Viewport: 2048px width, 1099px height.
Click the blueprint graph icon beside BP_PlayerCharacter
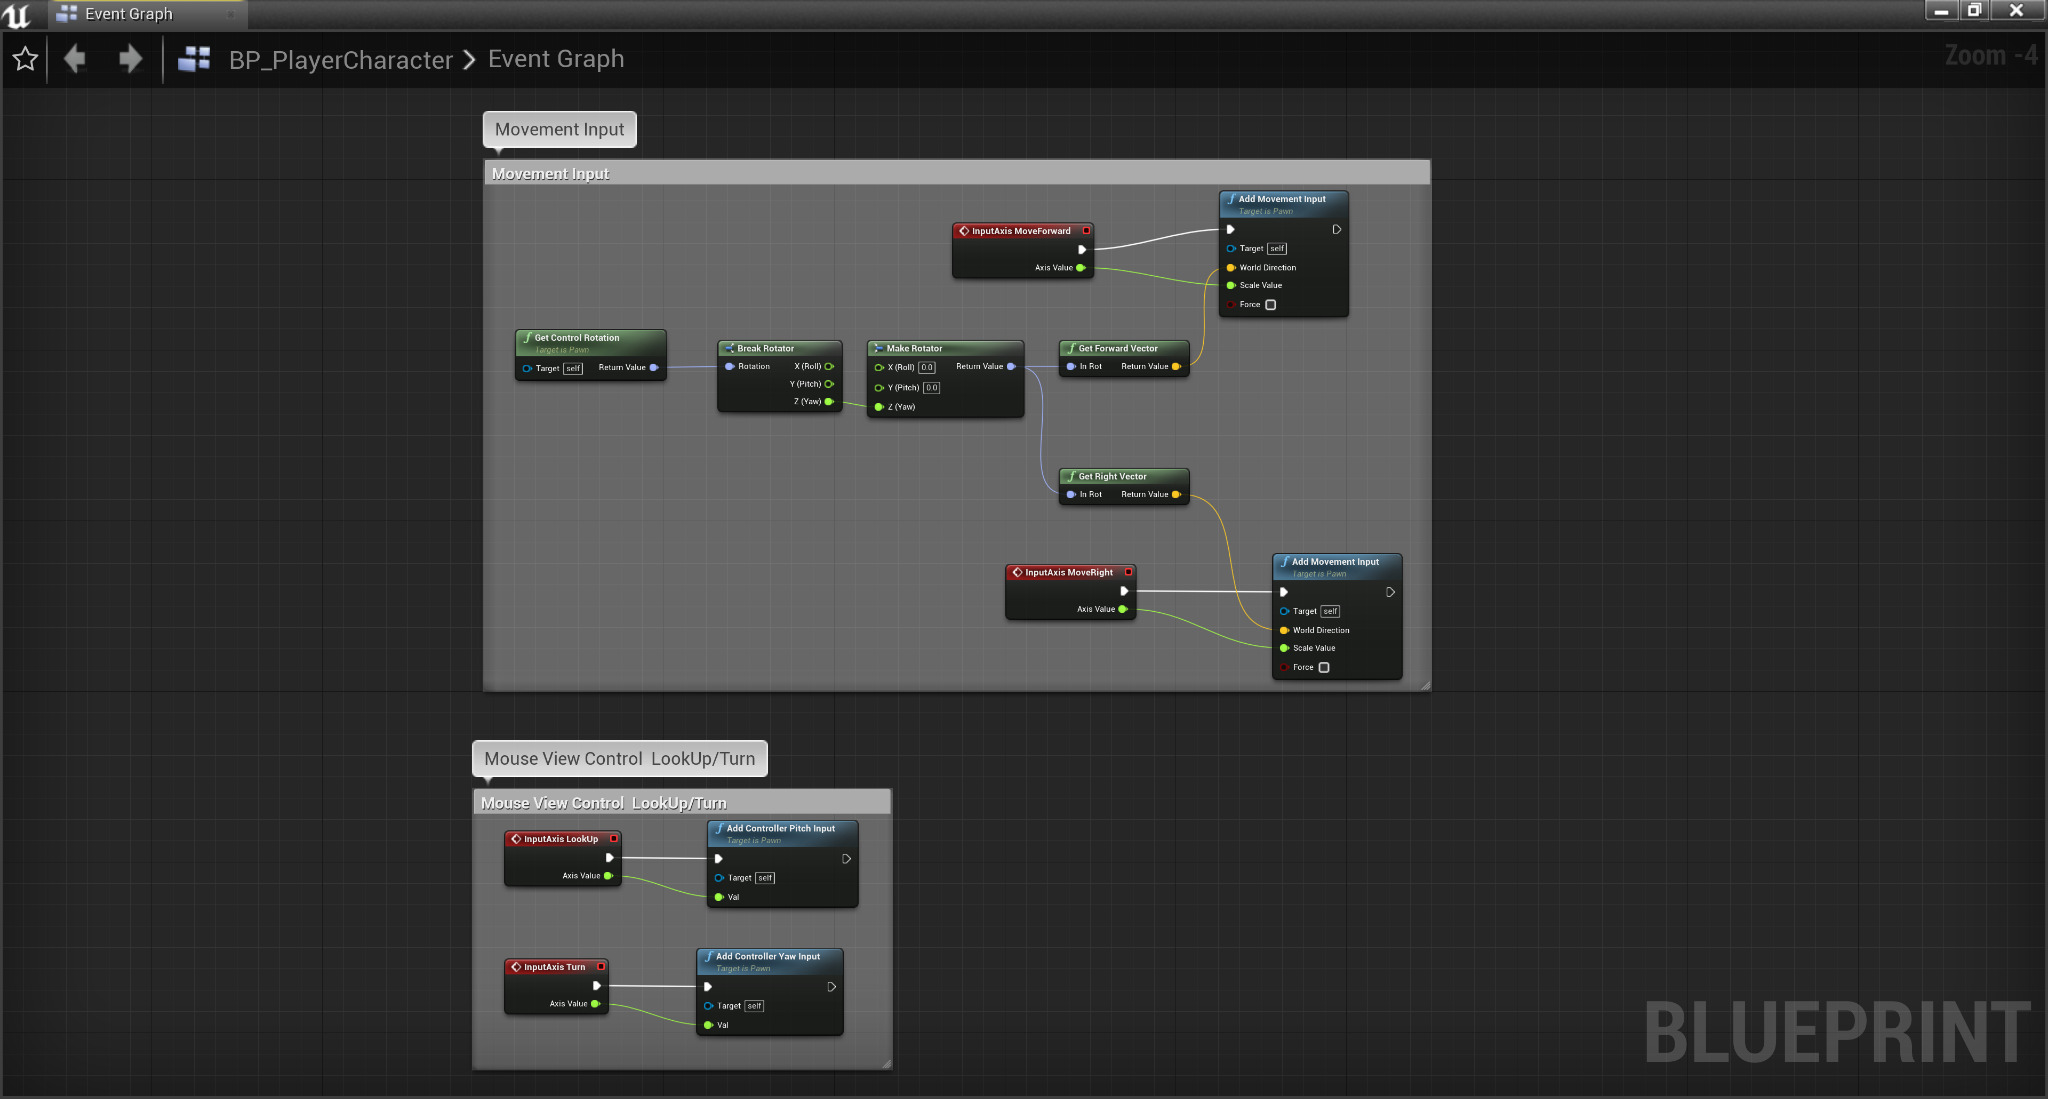coord(194,59)
